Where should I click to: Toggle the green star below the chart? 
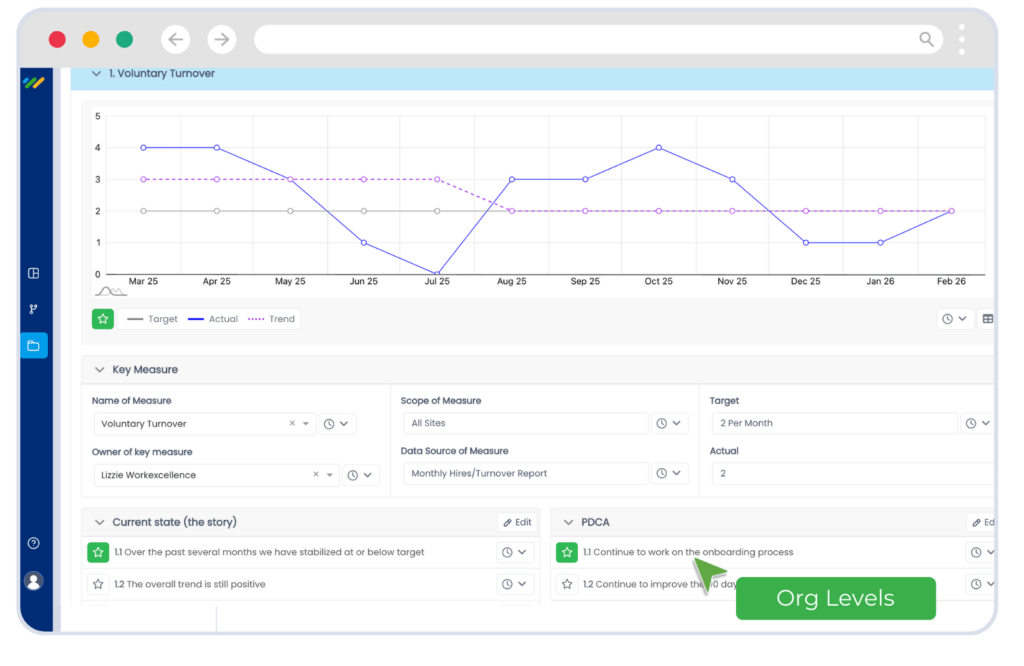[103, 319]
